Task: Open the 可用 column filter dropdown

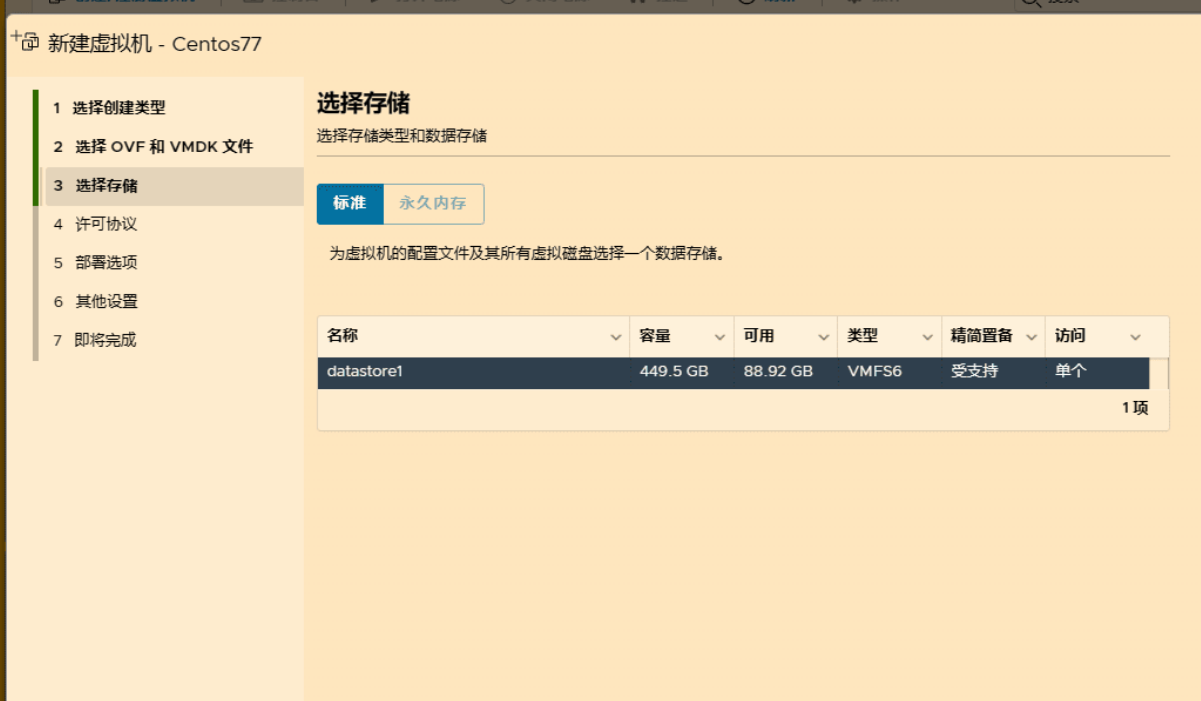Action: pos(823,337)
